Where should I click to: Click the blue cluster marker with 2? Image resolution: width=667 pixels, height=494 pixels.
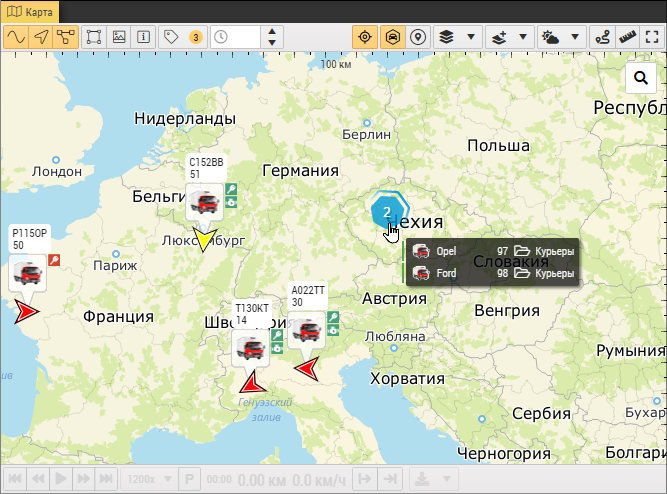[387, 211]
